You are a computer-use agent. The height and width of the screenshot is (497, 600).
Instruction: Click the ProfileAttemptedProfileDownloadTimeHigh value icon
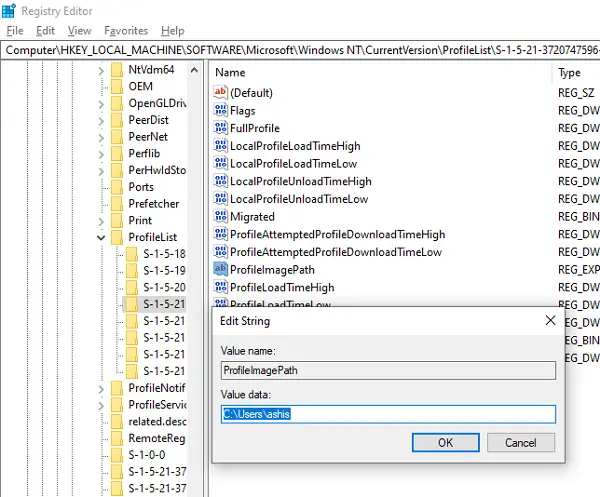[x=220, y=234]
